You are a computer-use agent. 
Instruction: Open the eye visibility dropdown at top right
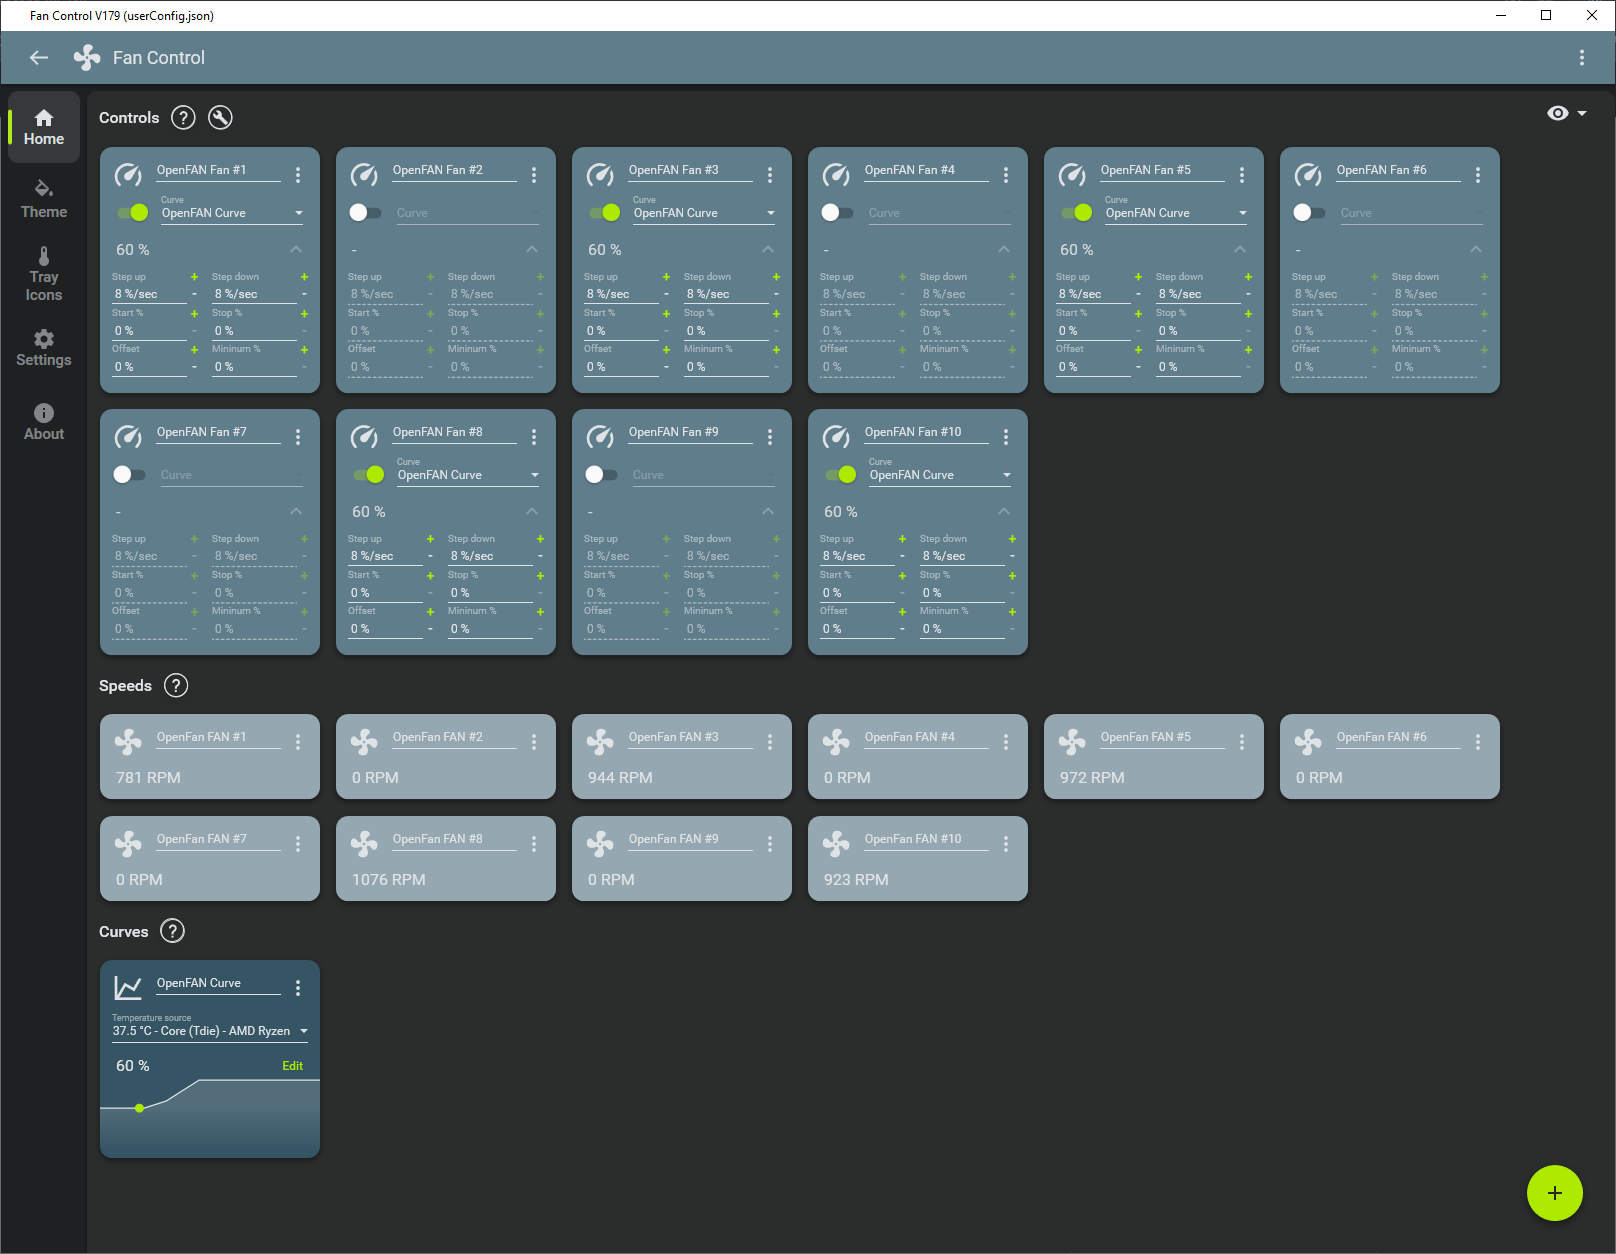(x=1566, y=114)
